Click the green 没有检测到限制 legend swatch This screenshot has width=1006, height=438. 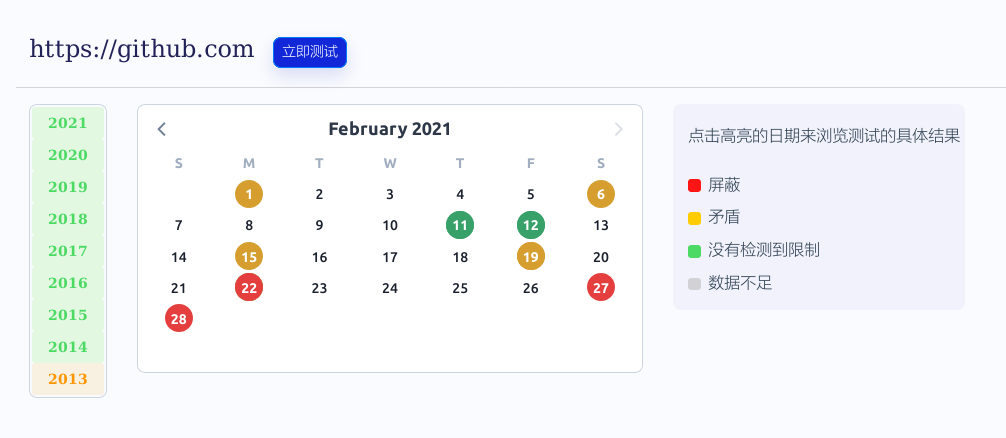695,250
